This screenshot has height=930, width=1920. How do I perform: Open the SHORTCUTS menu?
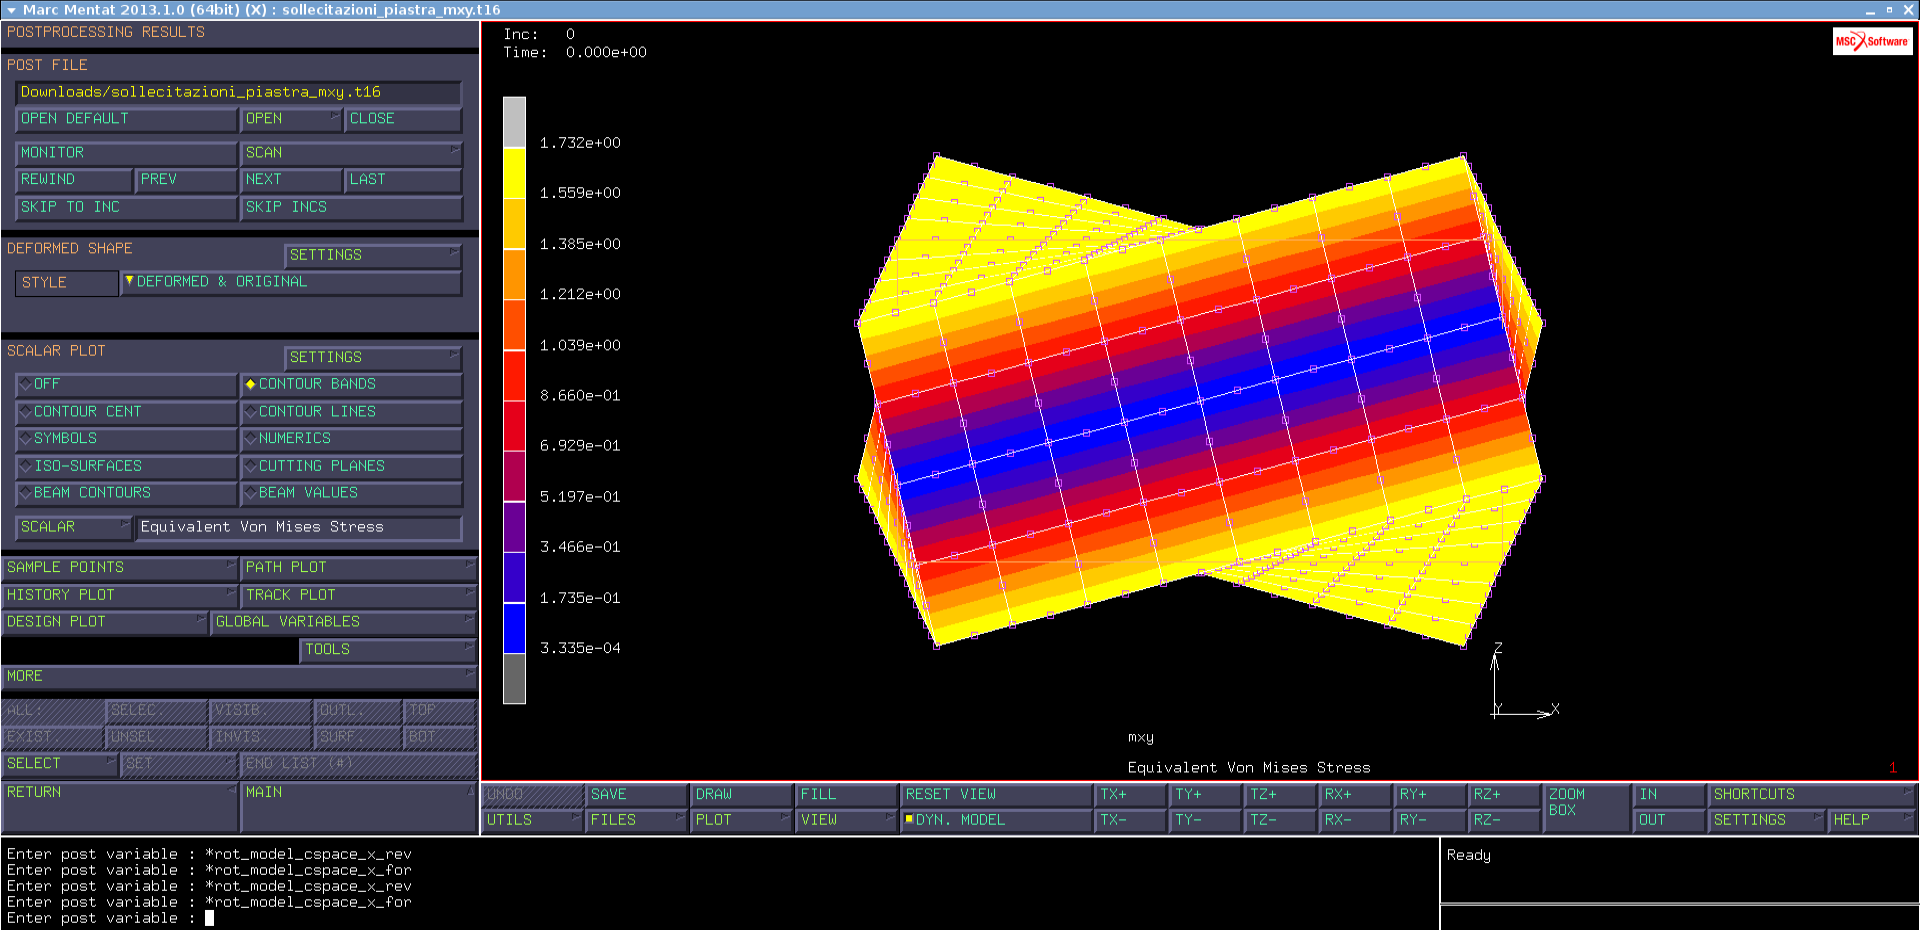[1810, 794]
